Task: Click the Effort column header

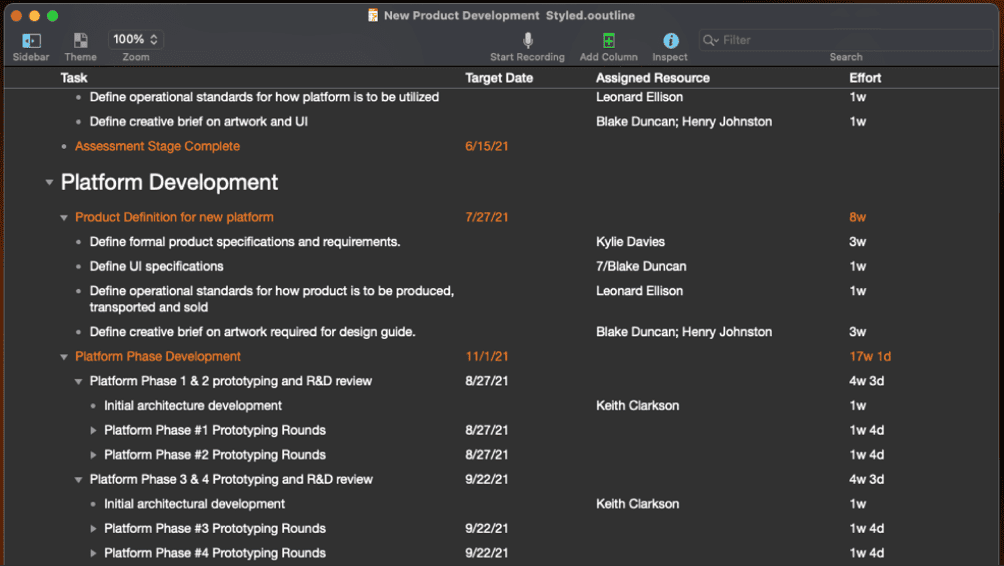Action: point(865,78)
